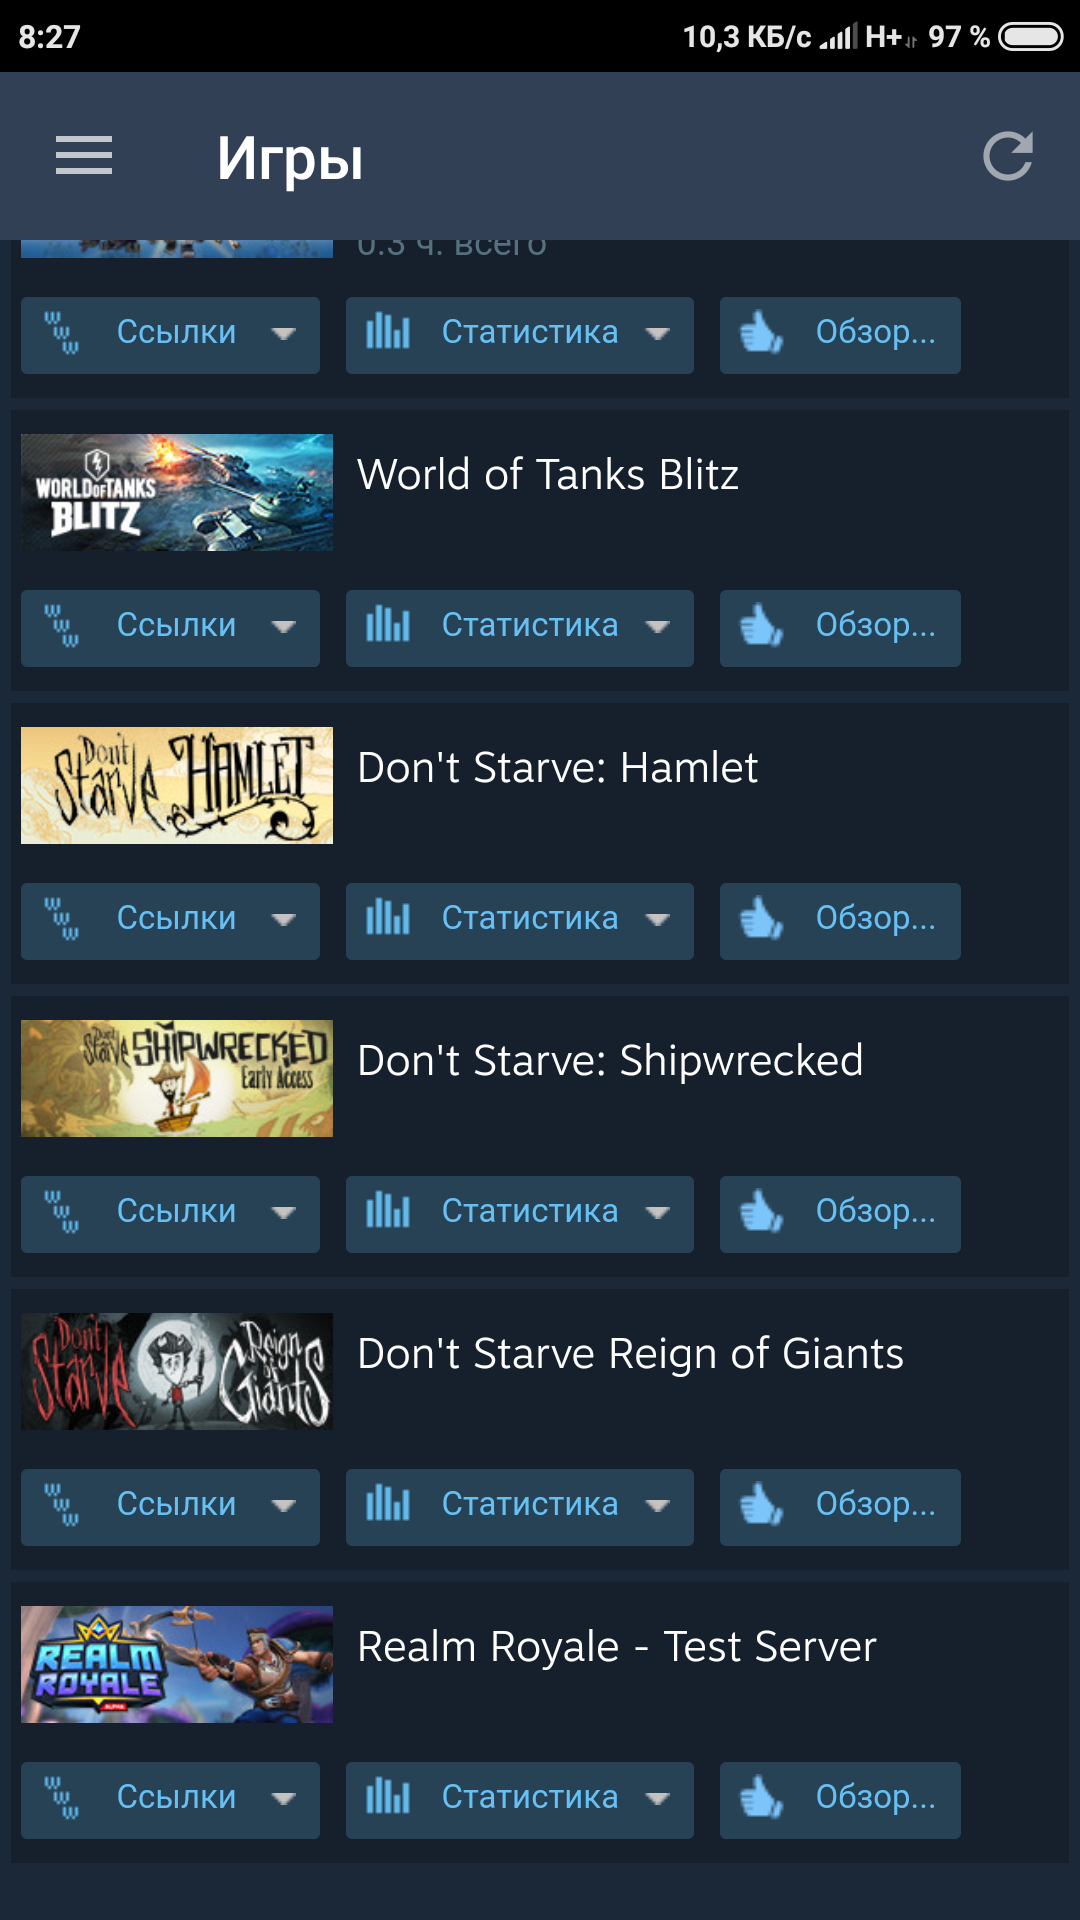The height and width of the screenshot is (1920, 1080).
Task: Click the thumbs-up icon for Don't Starve Reign of Giants
Action: [762, 1505]
